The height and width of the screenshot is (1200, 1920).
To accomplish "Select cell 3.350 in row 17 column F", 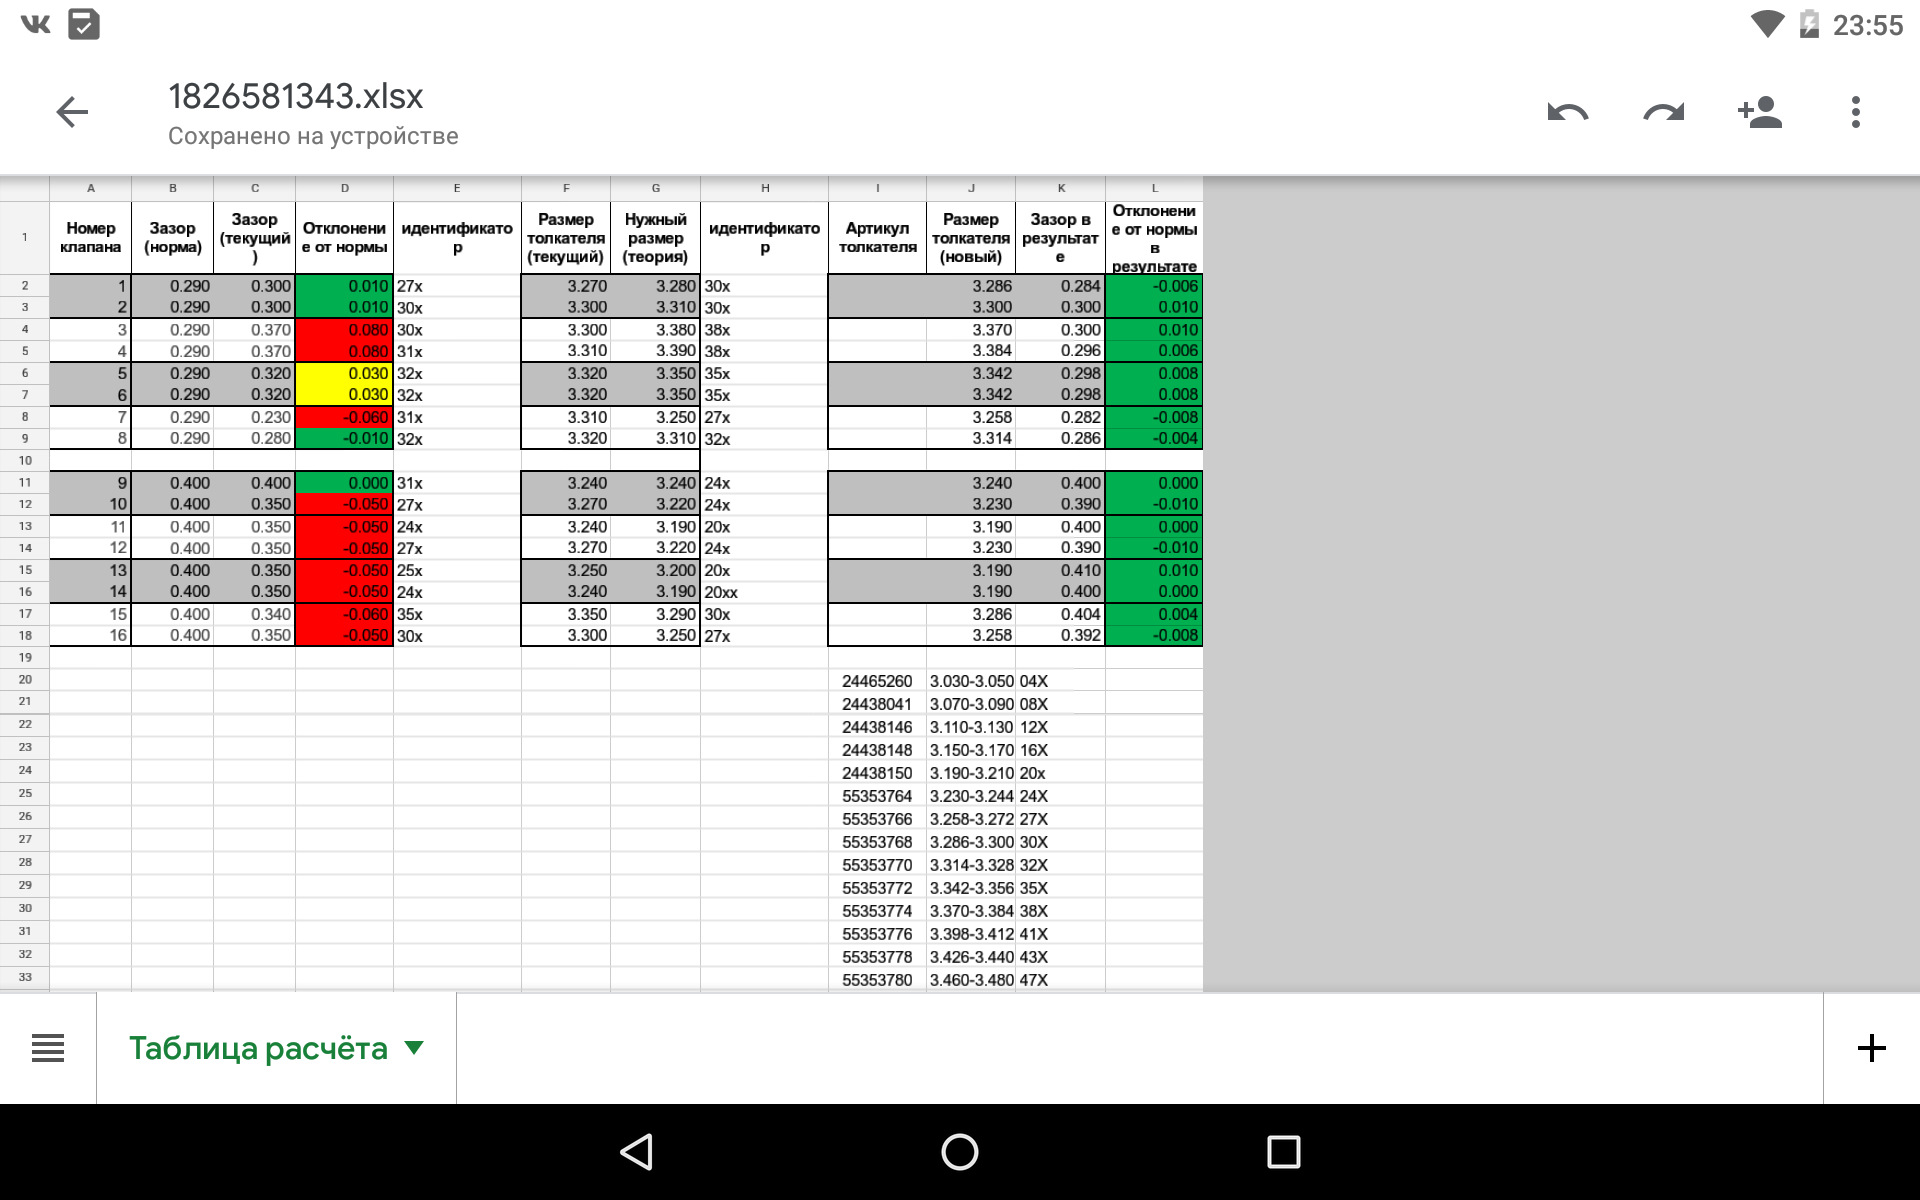I will tap(566, 614).
